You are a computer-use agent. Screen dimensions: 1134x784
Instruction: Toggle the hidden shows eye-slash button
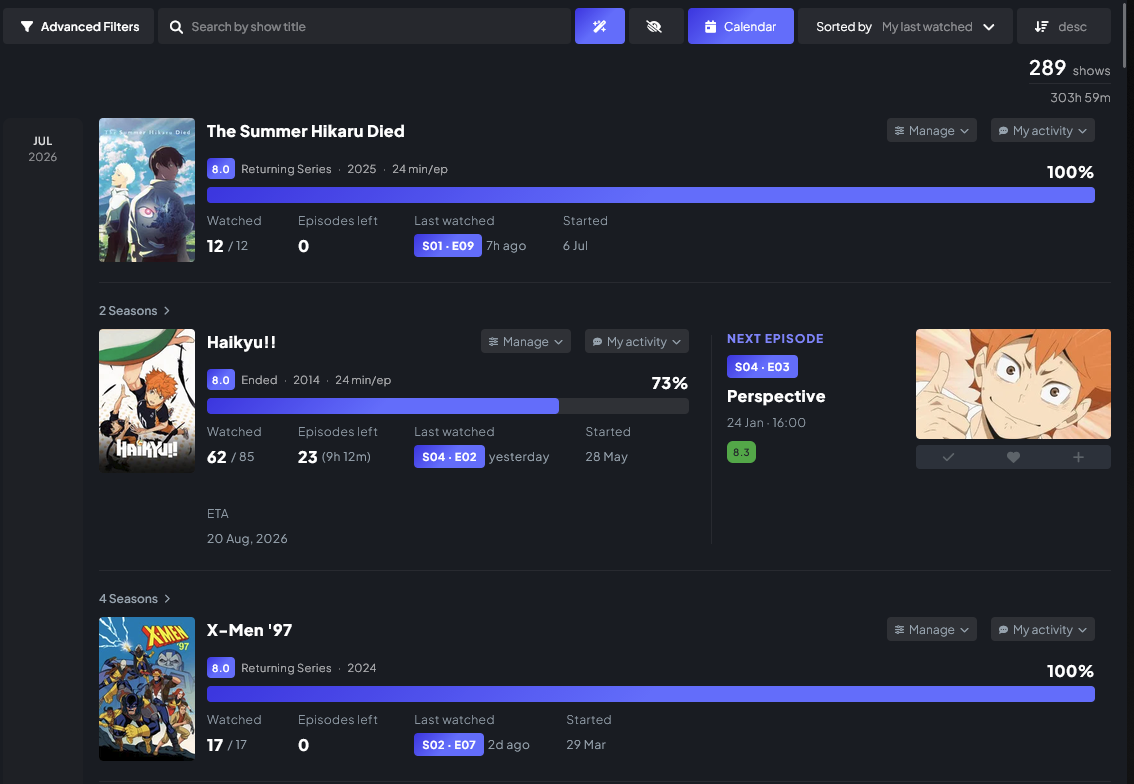[655, 26]
